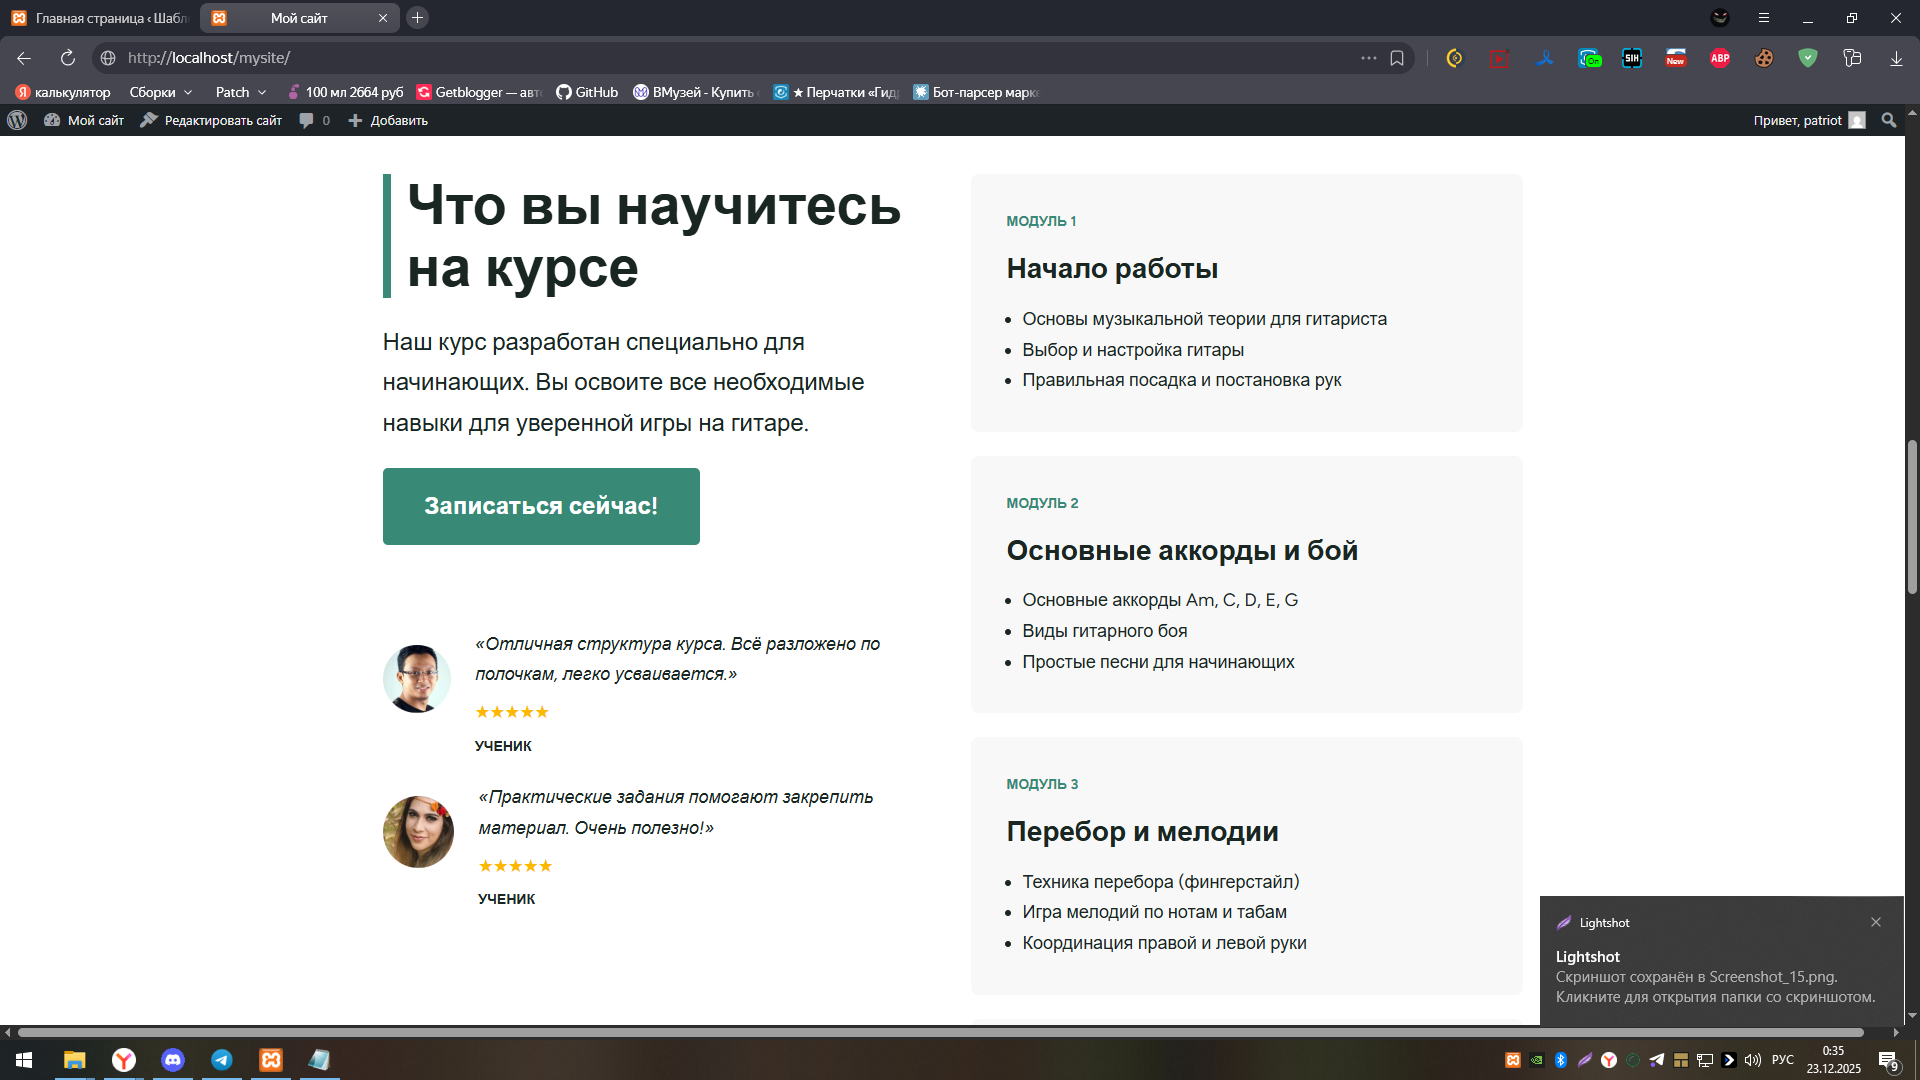Click the address bar URL field
This screenshot has width=1920, height=1080.
click(700, 58)
